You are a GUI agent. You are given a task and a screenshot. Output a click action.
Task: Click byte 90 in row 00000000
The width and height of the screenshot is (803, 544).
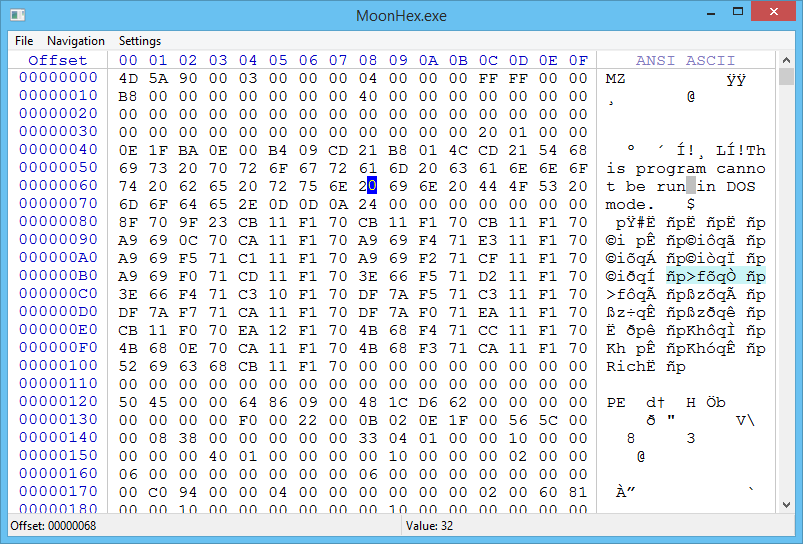(188, 78)
